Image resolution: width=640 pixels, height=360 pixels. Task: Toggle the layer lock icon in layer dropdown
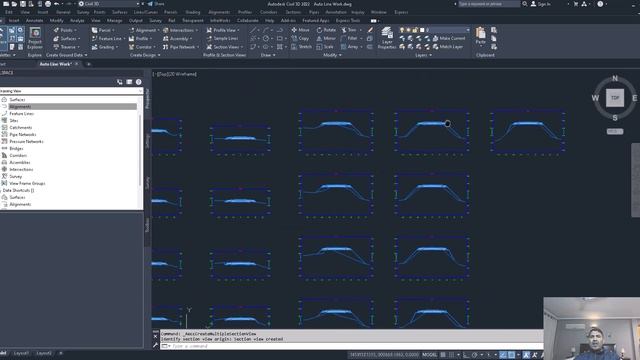coord(415,30)
